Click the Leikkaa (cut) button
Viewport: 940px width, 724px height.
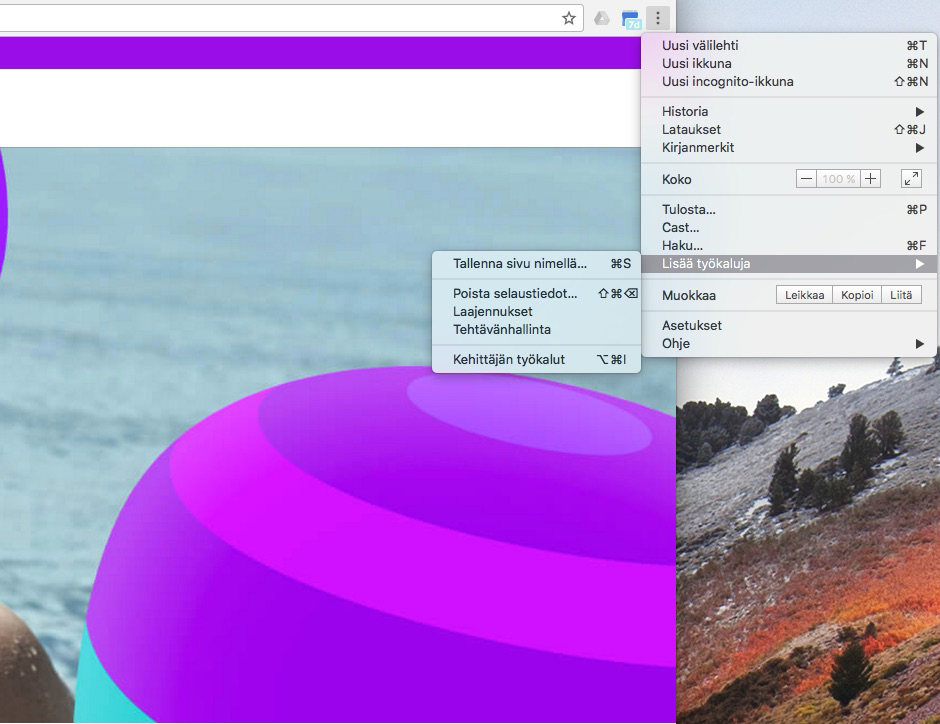point(805,295)
